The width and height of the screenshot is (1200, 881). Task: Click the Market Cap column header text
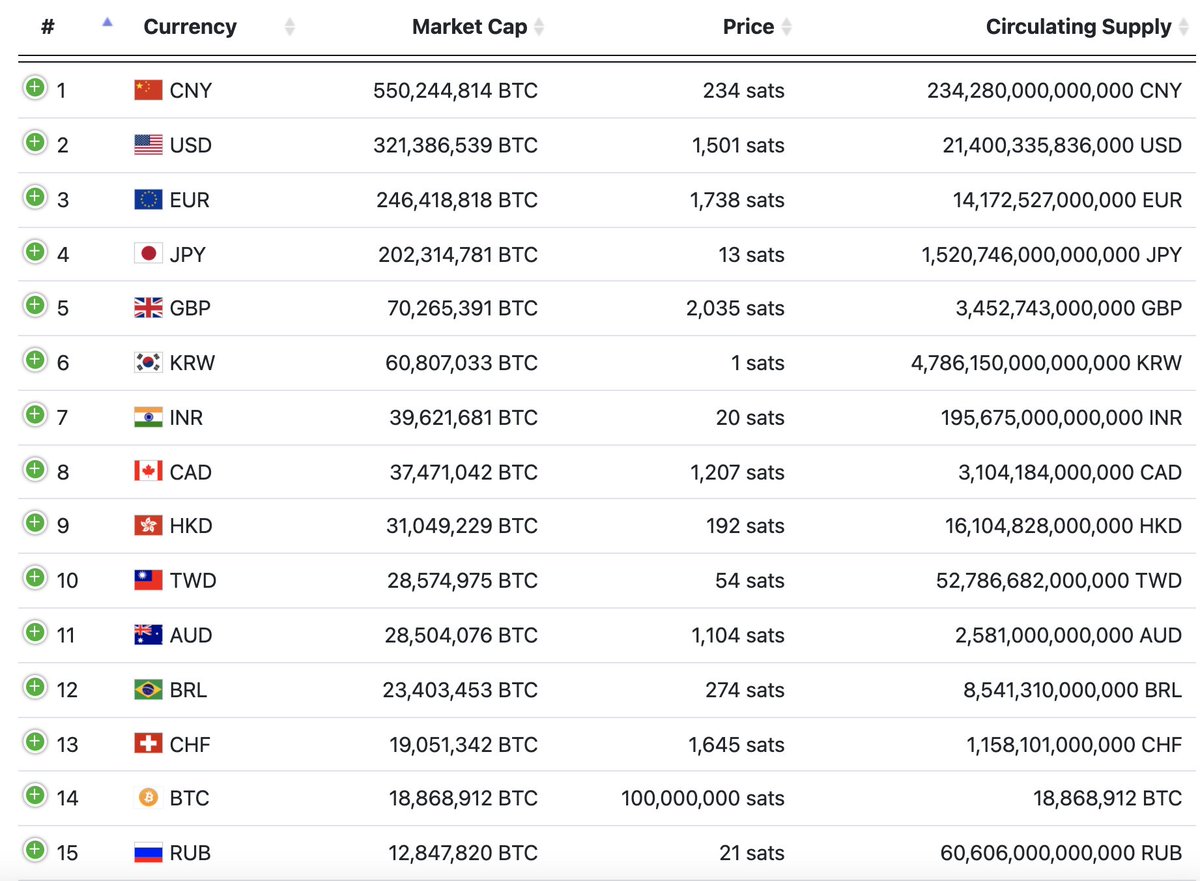(469, 27)
